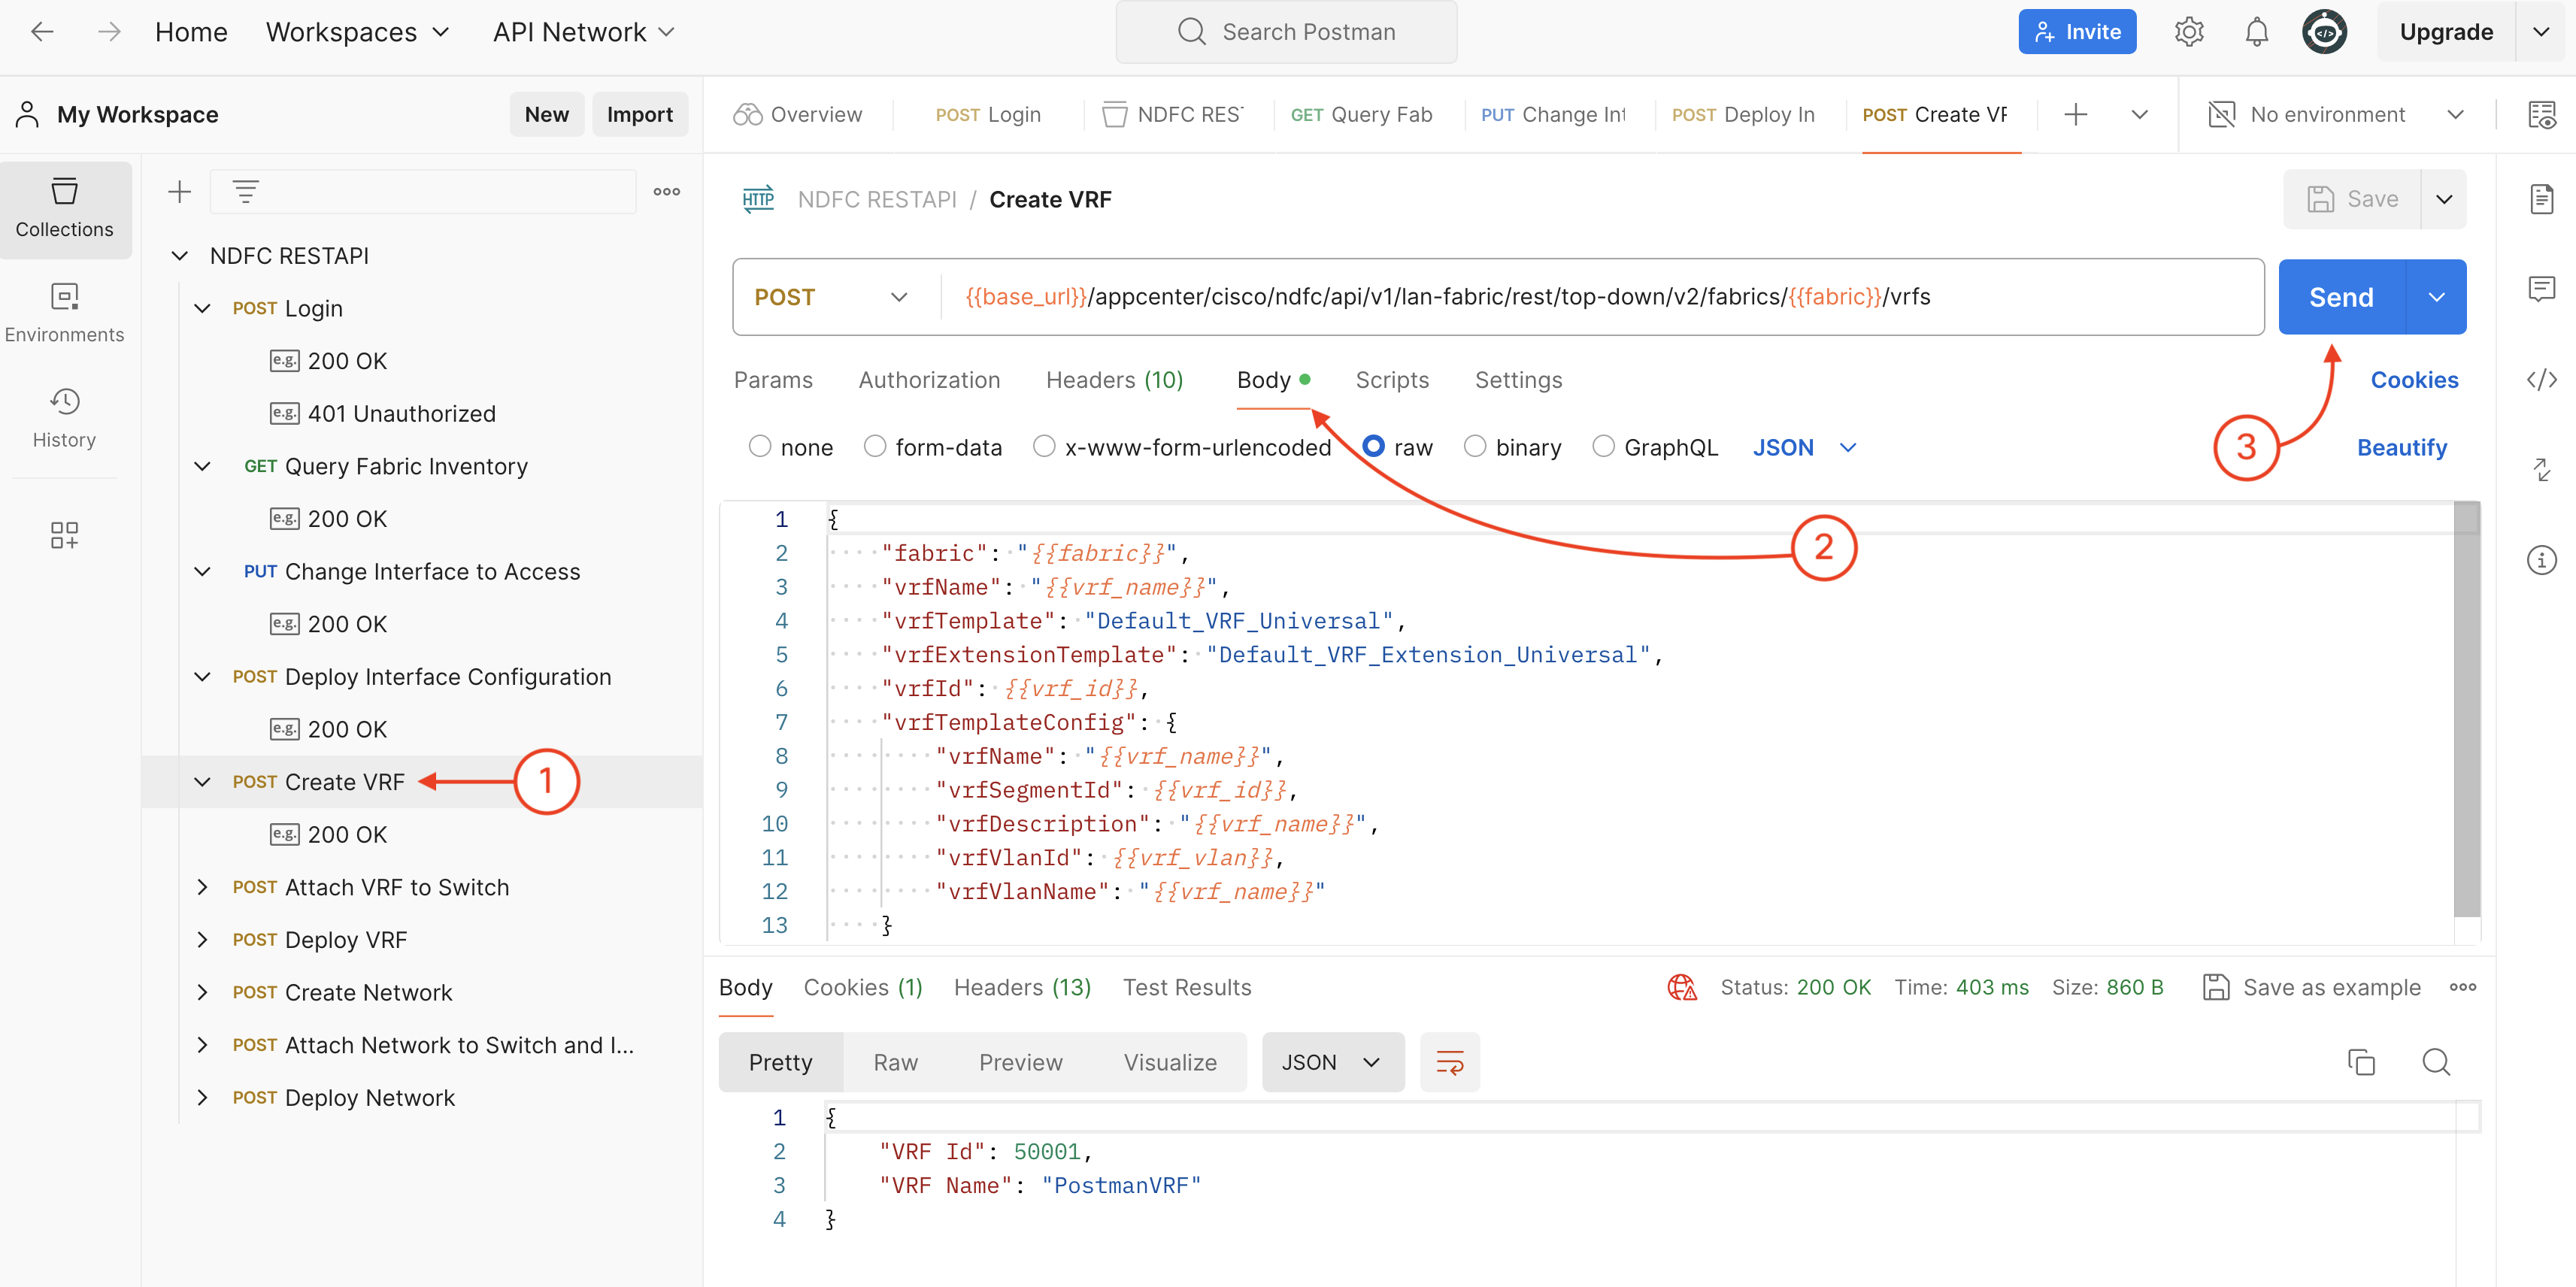The height and width of the screenshot is (1287, 2576).
Task: Toggle response line wrap icon
Action: [x=1450, y=1062]
